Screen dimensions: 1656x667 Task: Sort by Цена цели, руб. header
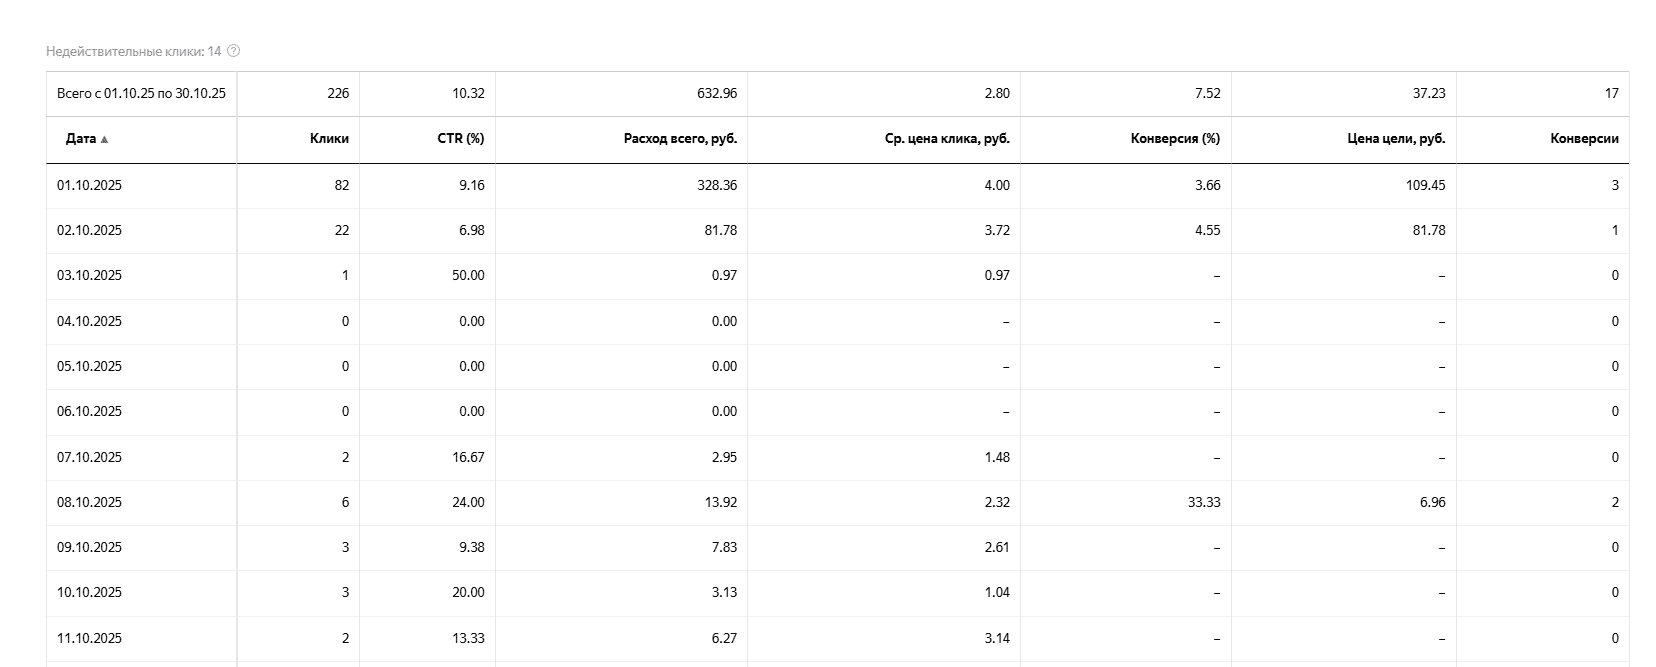tap(1396, 139)
